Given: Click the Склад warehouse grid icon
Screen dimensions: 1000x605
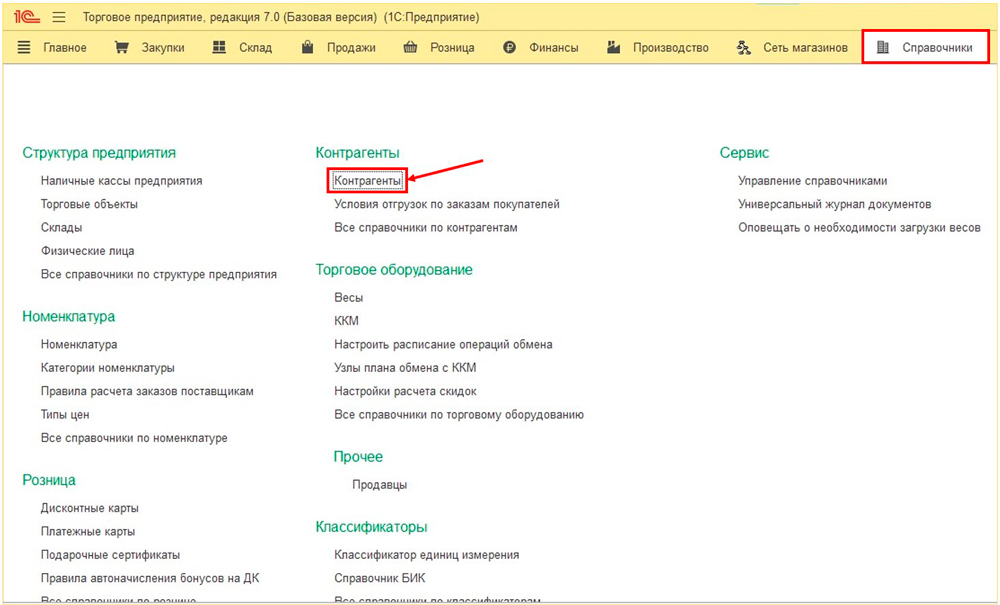Looking at the screenshot, I should (x=220, y=47).
